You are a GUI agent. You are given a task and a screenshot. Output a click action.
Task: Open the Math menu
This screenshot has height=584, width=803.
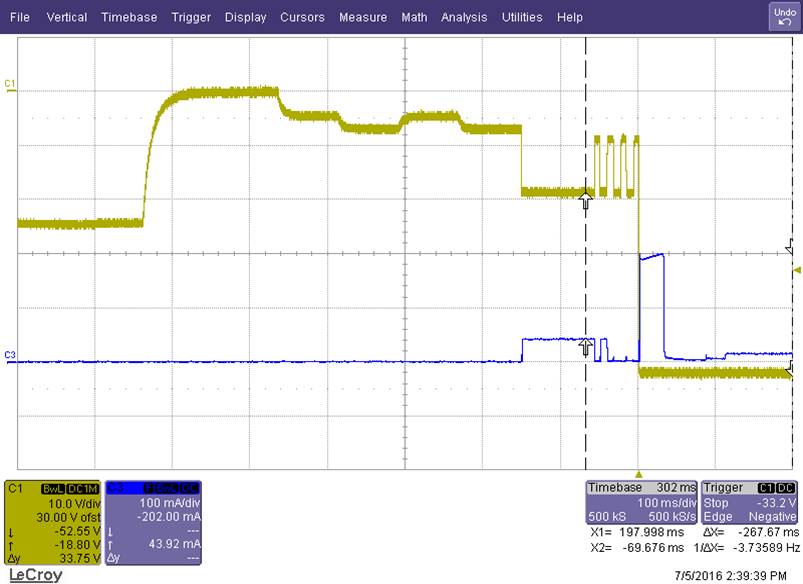point(414,17)
